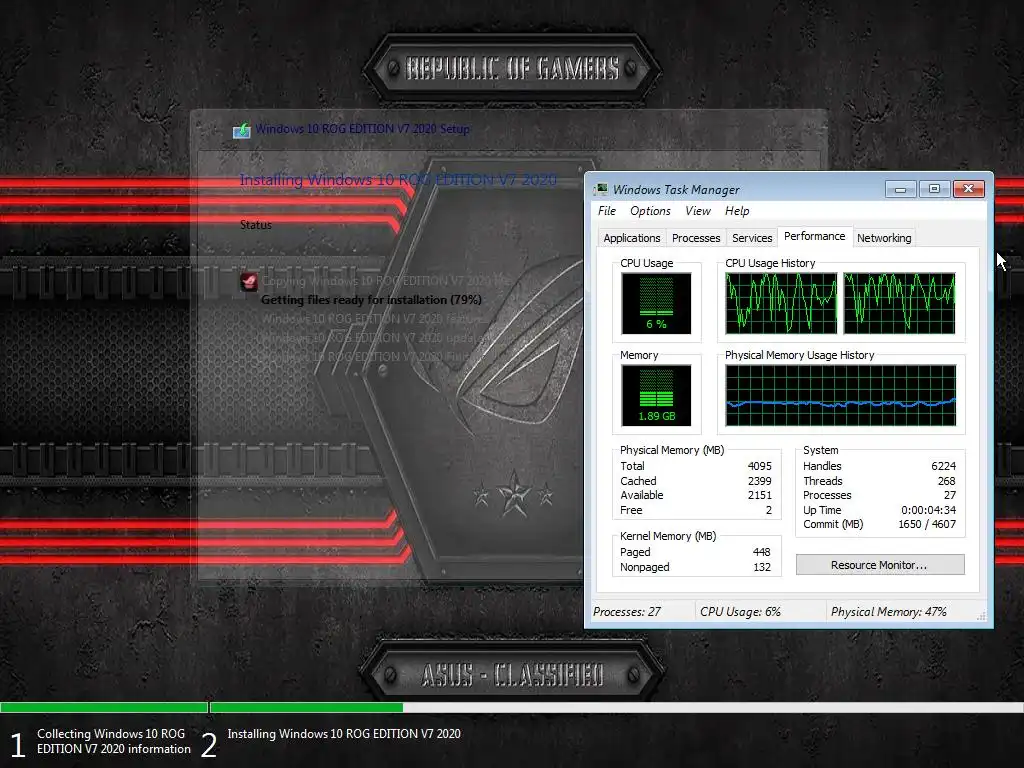This screenshot has height=768, width=1024.
Task: Click the status bar Processes: 27
Action: 627,612
